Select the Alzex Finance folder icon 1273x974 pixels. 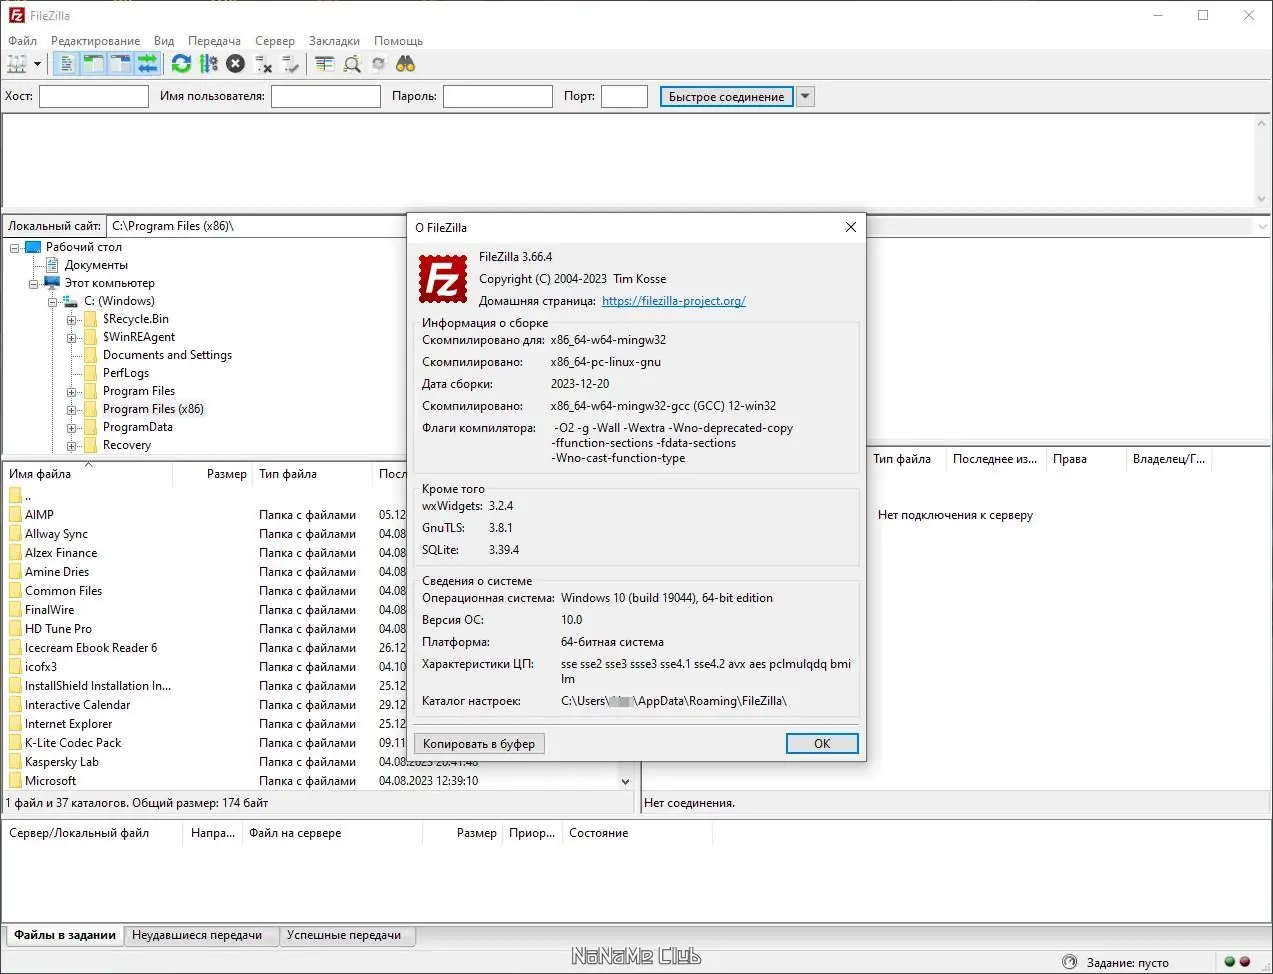pos(15,553)
